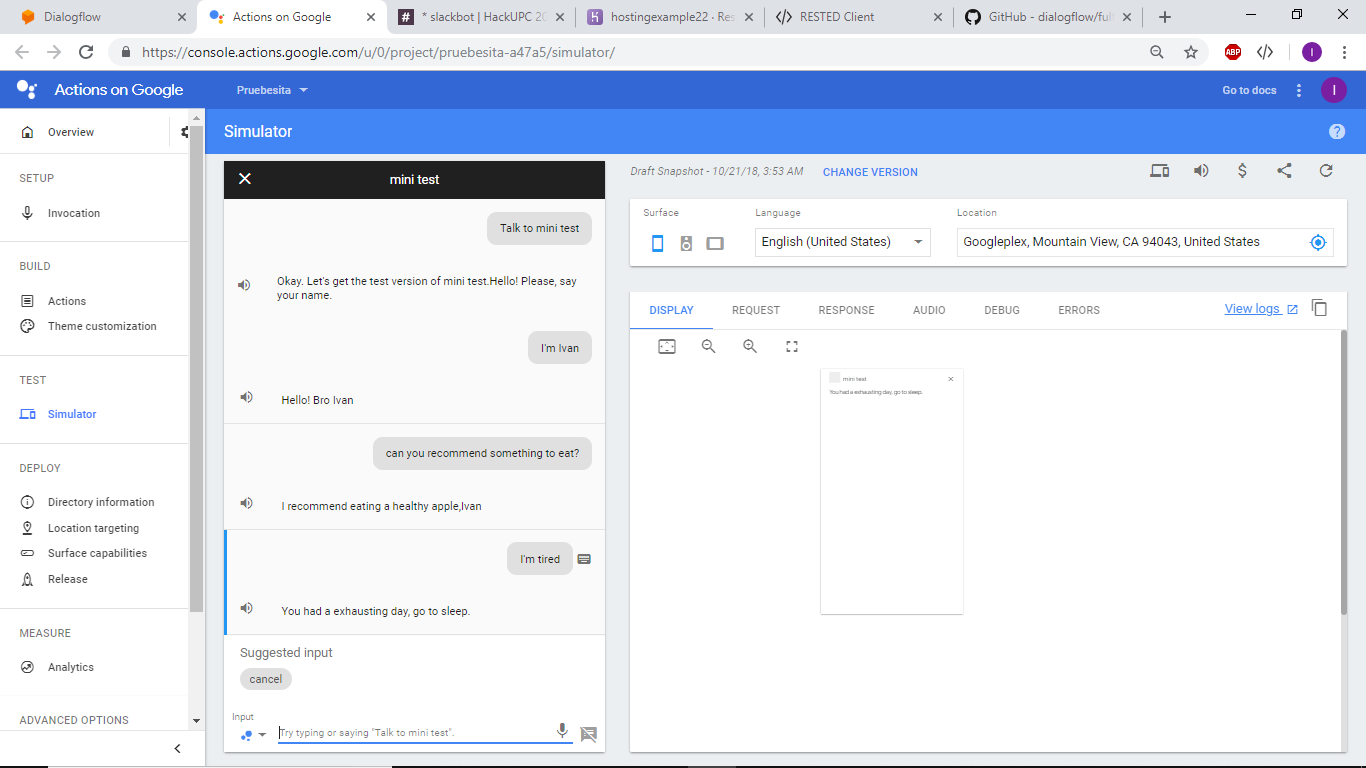Select the Speaker surface icon
Viewport: 1366px width, 768px height.
[686, 243]
